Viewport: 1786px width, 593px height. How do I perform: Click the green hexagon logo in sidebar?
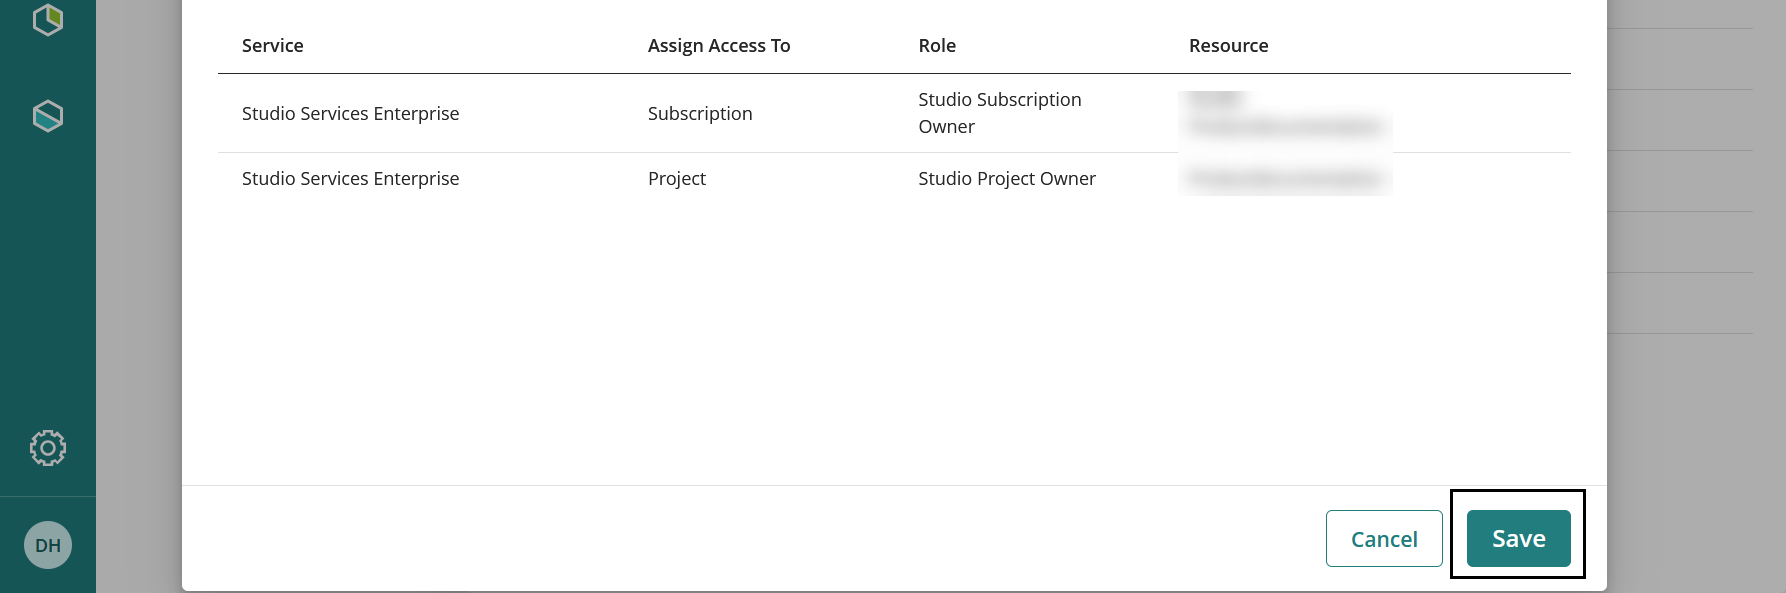tap(48, 19)
